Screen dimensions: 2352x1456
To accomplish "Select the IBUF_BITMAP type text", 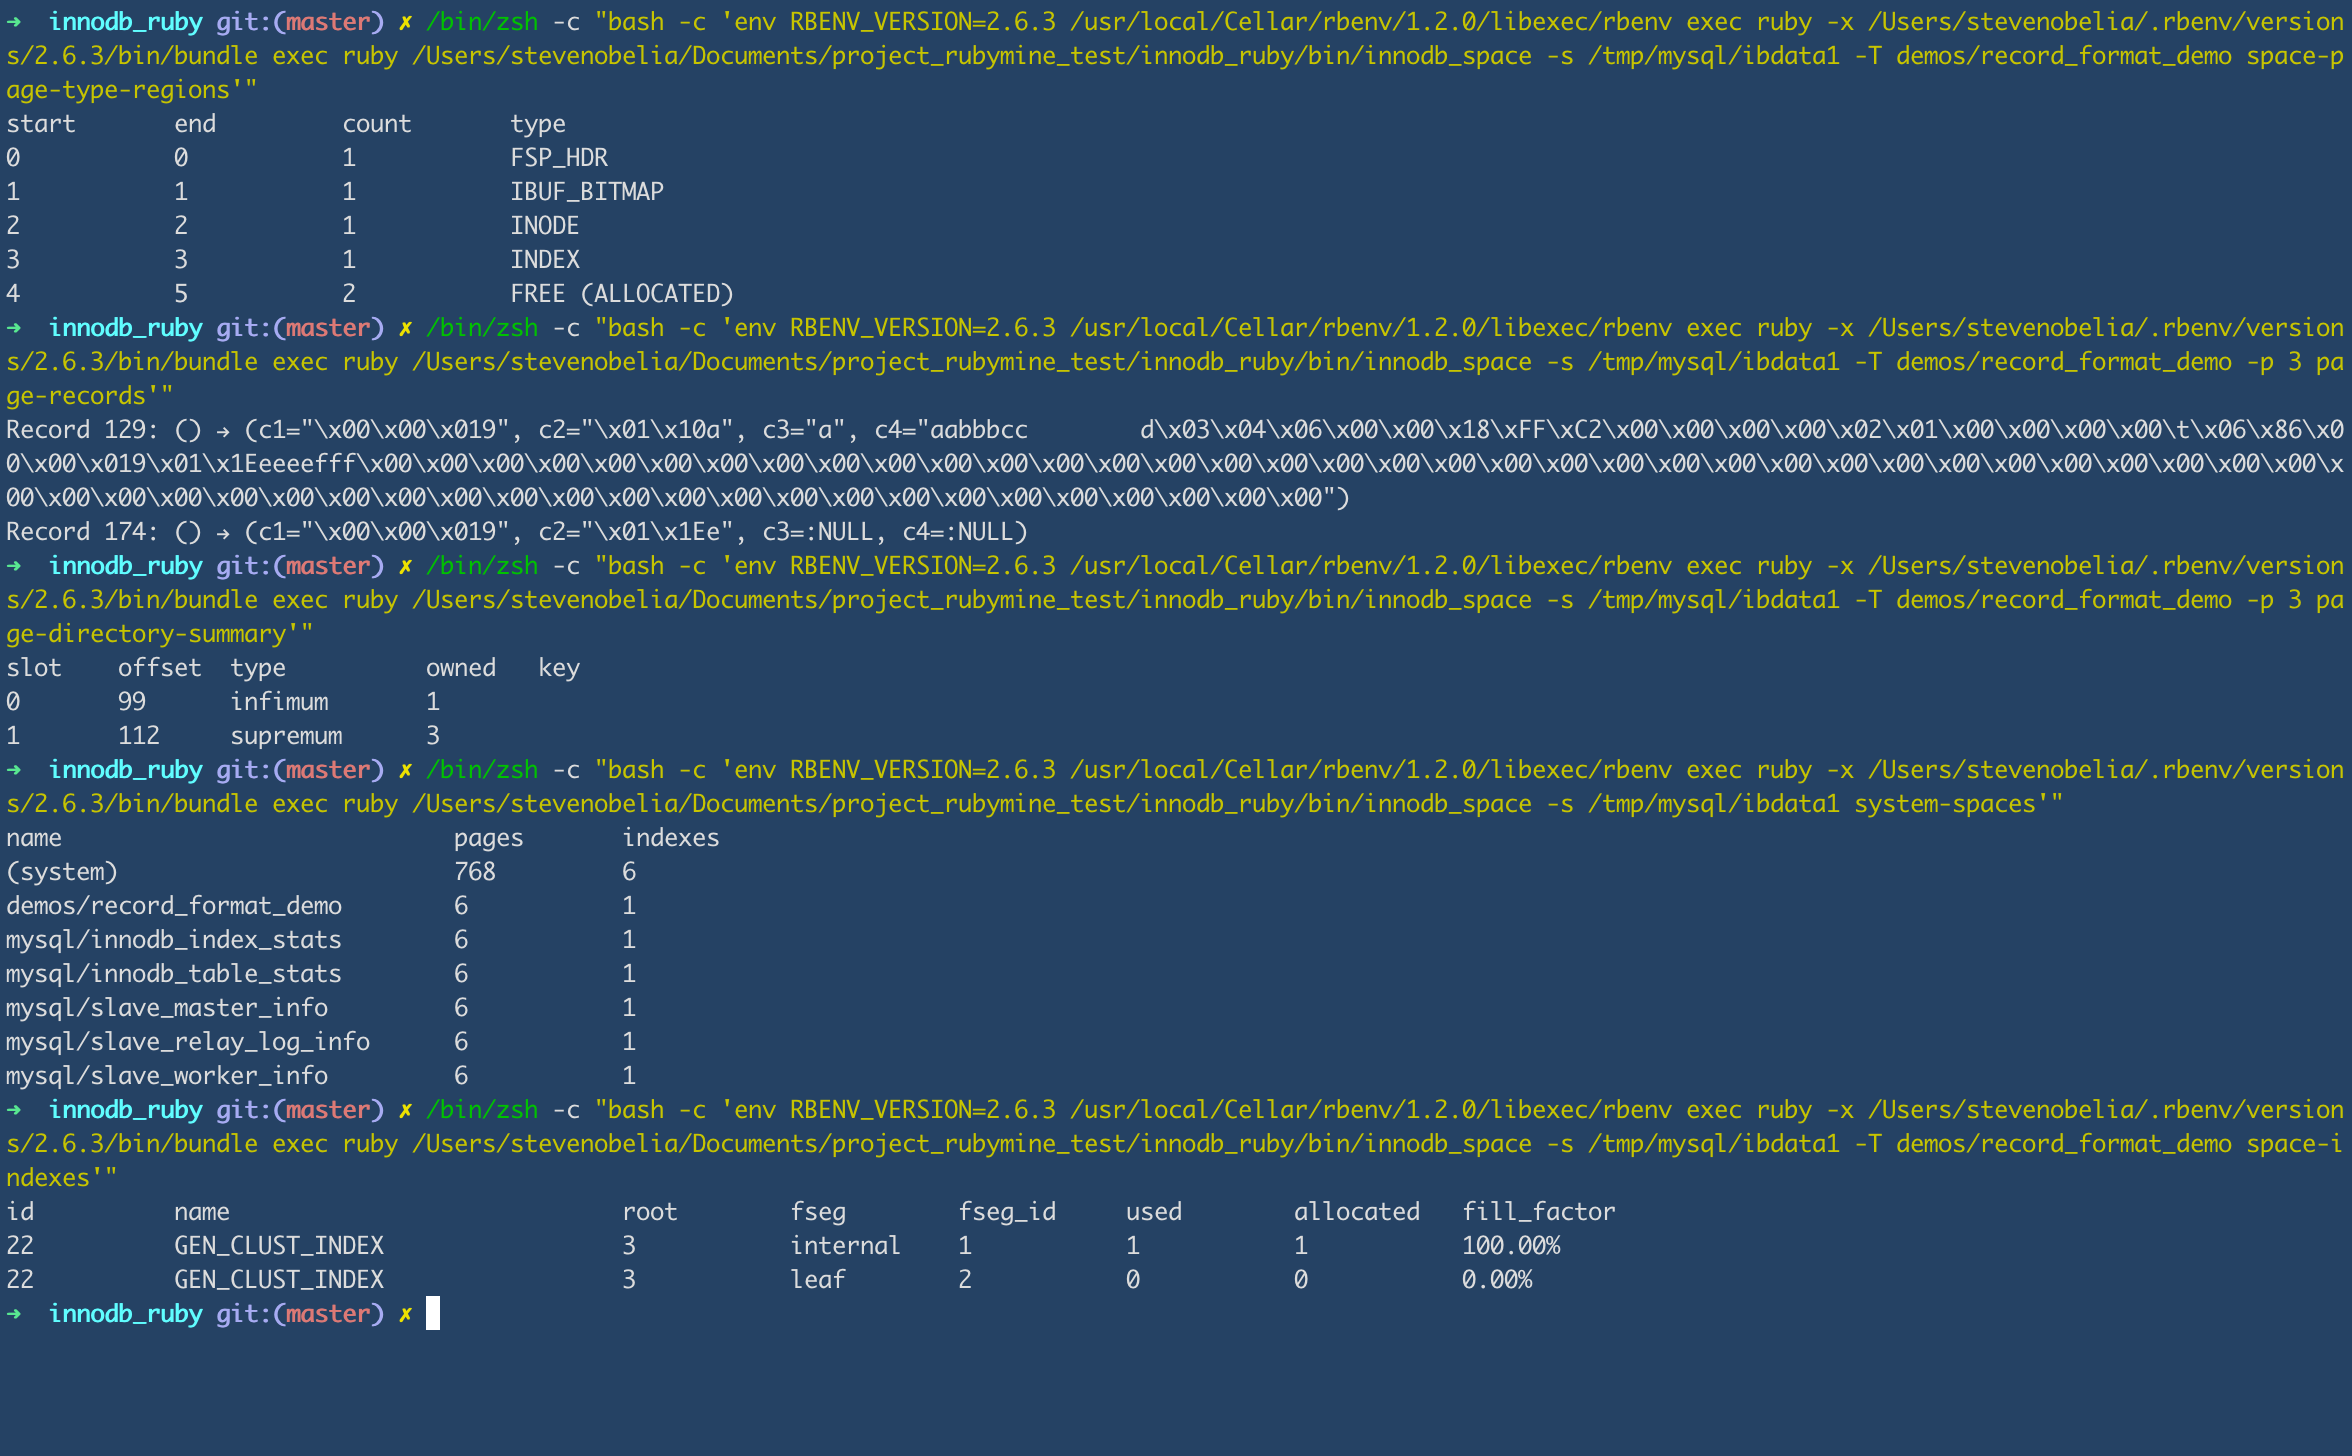I will [586, 192].
